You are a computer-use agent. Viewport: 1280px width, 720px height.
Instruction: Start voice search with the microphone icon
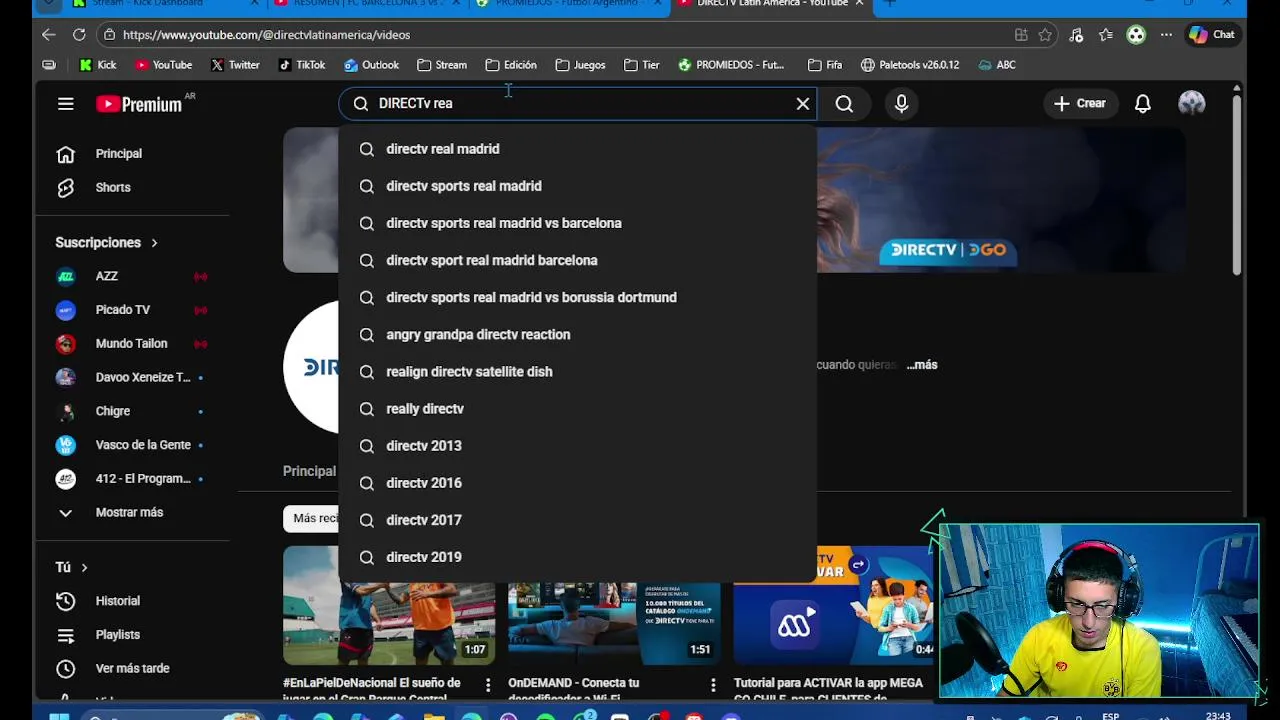[901, 104]
